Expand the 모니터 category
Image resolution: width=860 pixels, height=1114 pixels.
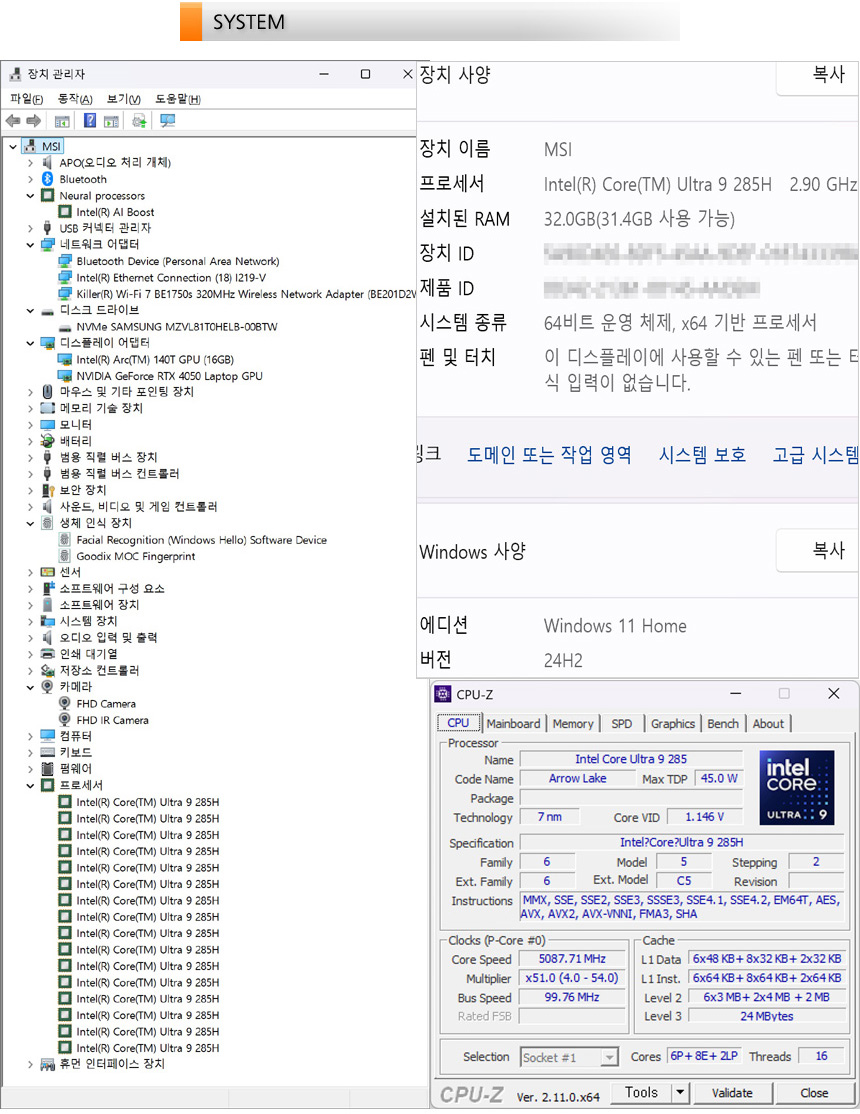click(31, 425)
